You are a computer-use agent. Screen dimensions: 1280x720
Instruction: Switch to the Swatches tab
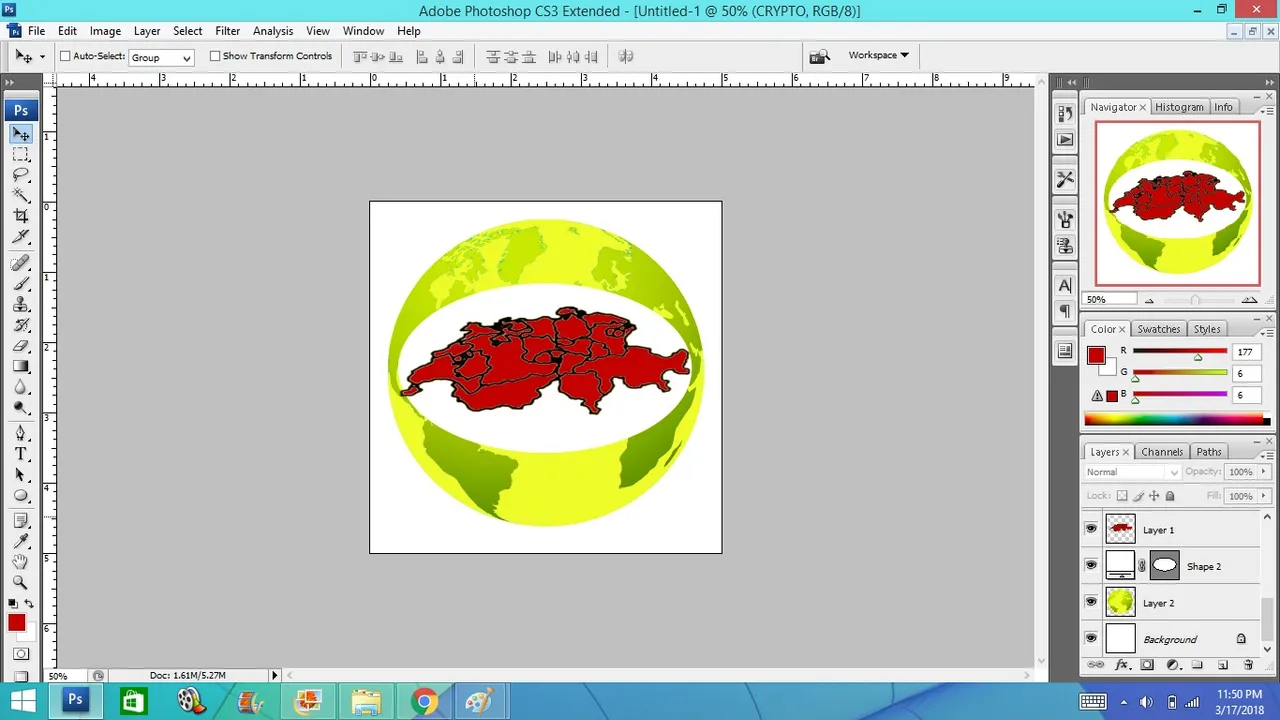1159,329
